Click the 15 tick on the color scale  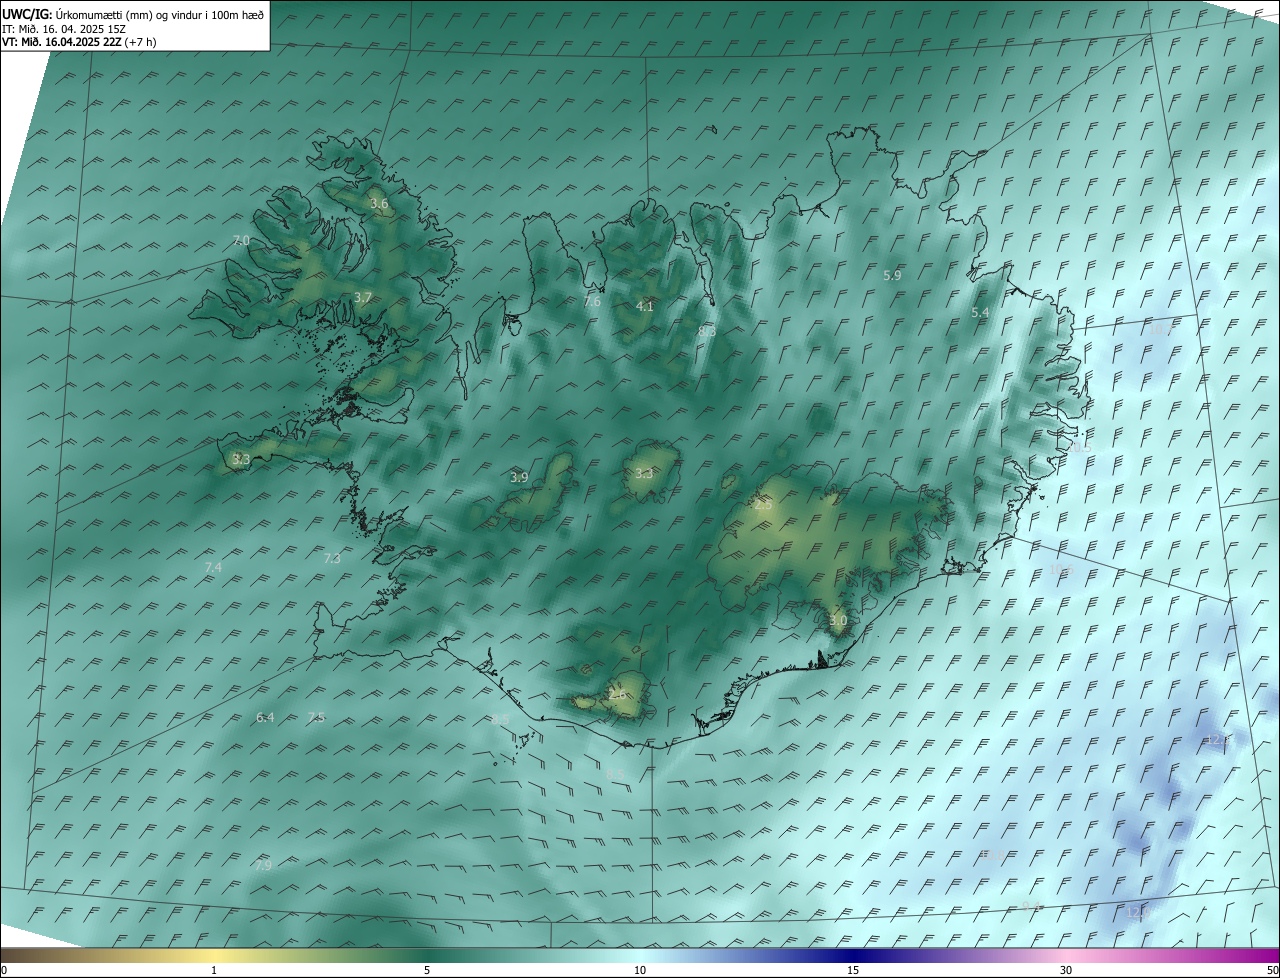(853, 971)
